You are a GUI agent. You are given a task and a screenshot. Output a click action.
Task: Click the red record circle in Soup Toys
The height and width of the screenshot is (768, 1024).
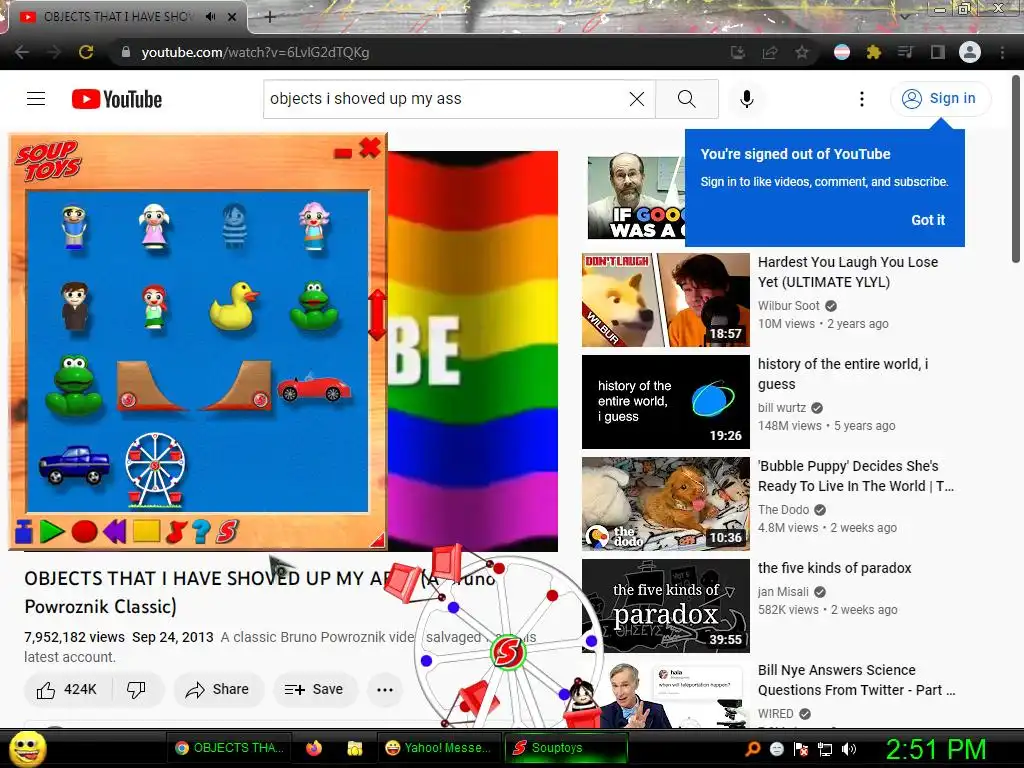point(84,532)
